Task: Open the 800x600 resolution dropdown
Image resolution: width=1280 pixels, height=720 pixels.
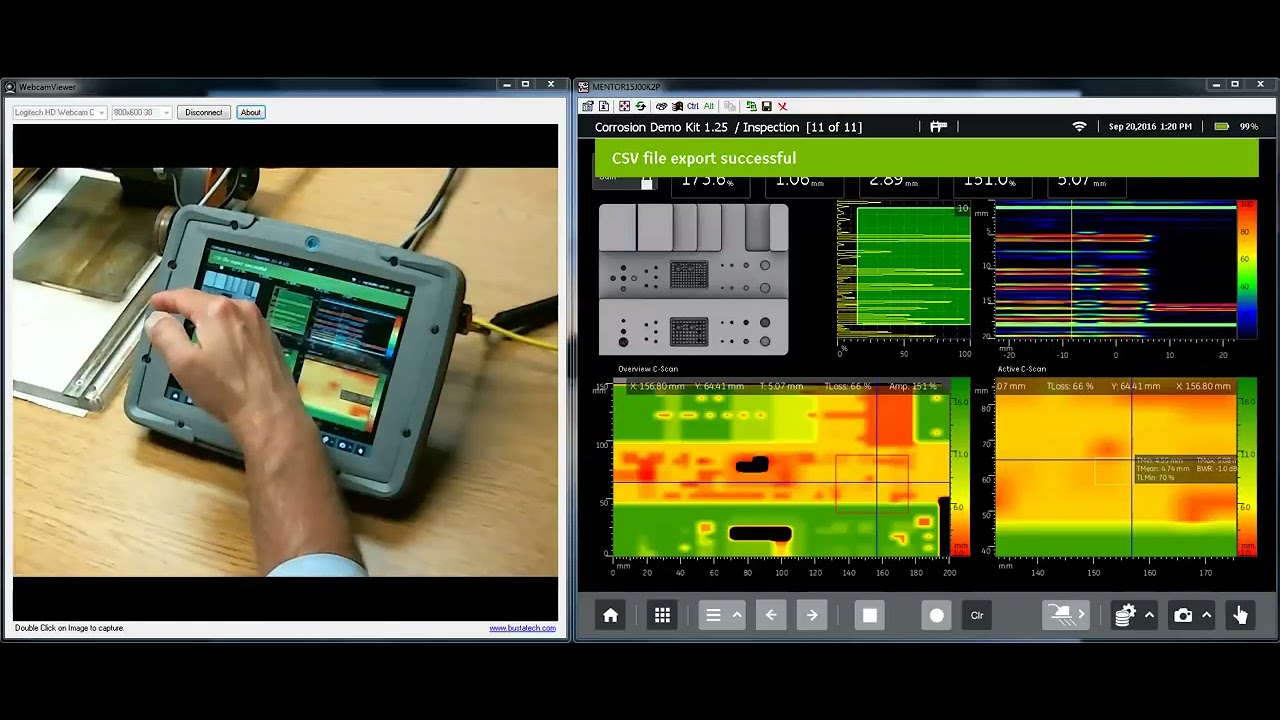Action: point(141,112)
